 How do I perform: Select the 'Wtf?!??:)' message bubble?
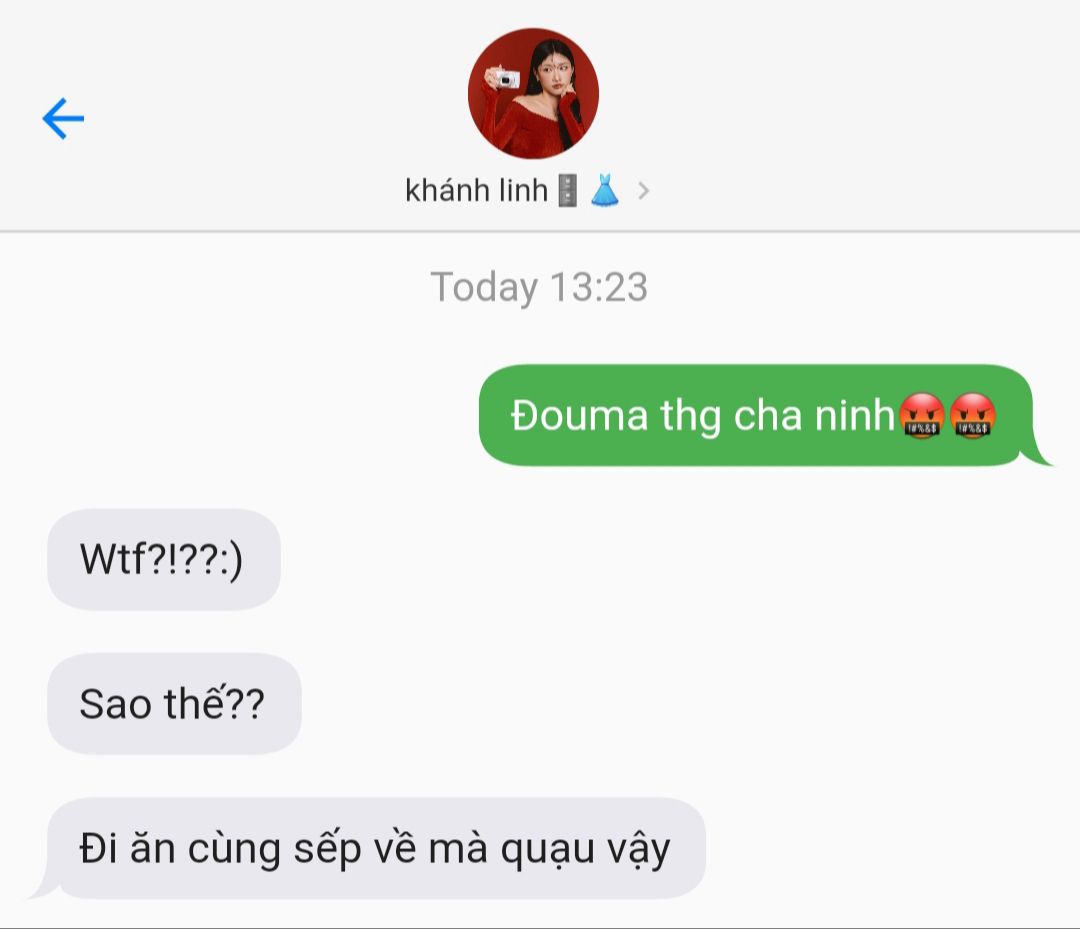[x=164, y=559]
